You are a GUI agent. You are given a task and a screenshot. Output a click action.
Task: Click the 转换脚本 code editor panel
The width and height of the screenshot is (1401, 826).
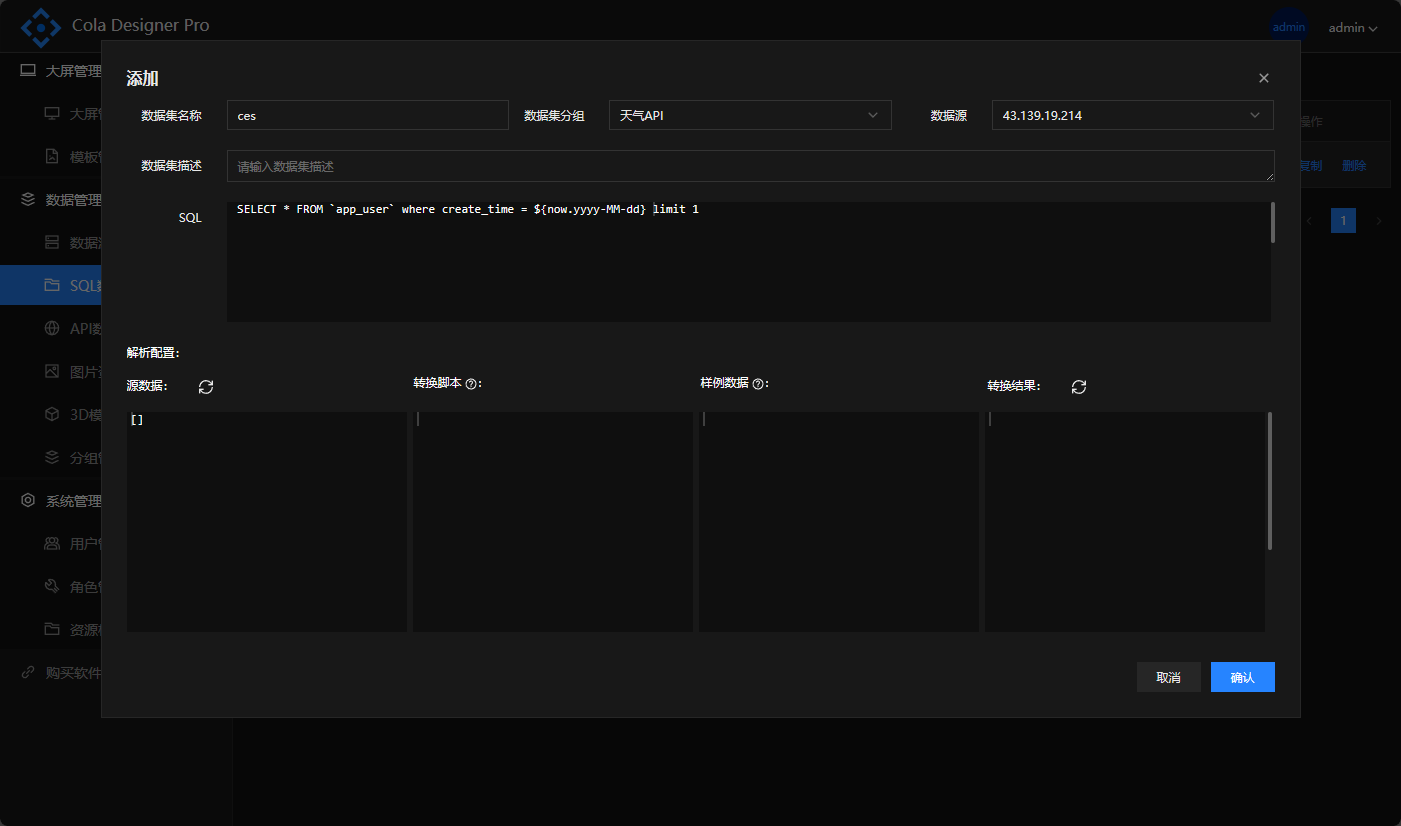pos(552,521)
